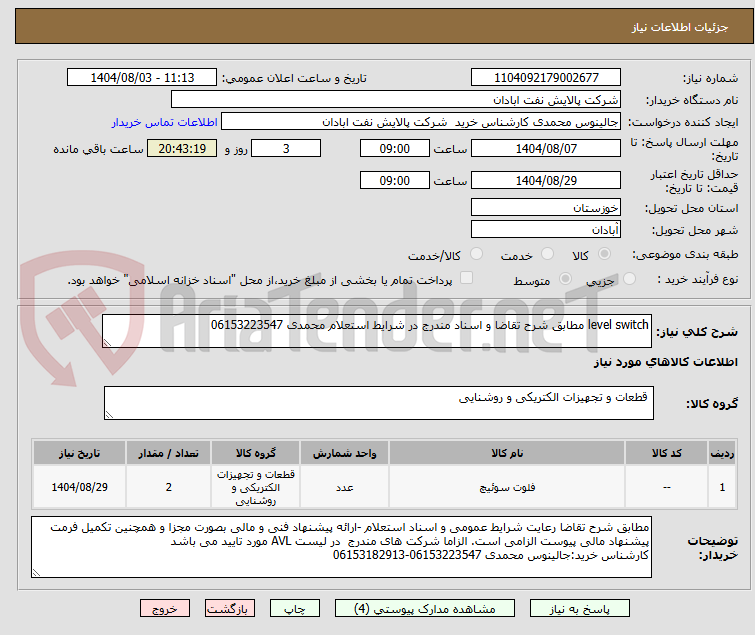Click the announcement date field 1404/08/03 - 11:13
The width and height of the screenshot is (755, 635).
click(142, 78)
